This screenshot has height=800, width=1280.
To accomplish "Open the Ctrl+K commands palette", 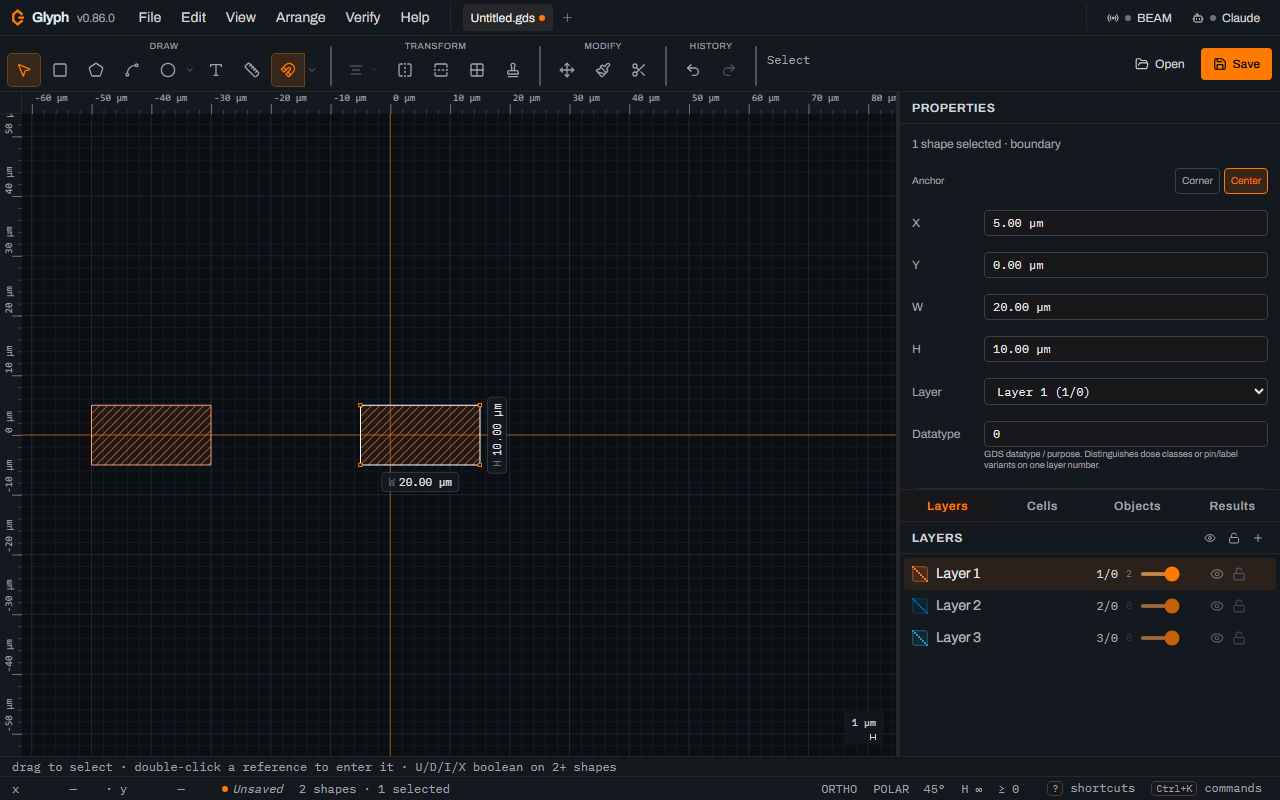I will point(1207,789).
